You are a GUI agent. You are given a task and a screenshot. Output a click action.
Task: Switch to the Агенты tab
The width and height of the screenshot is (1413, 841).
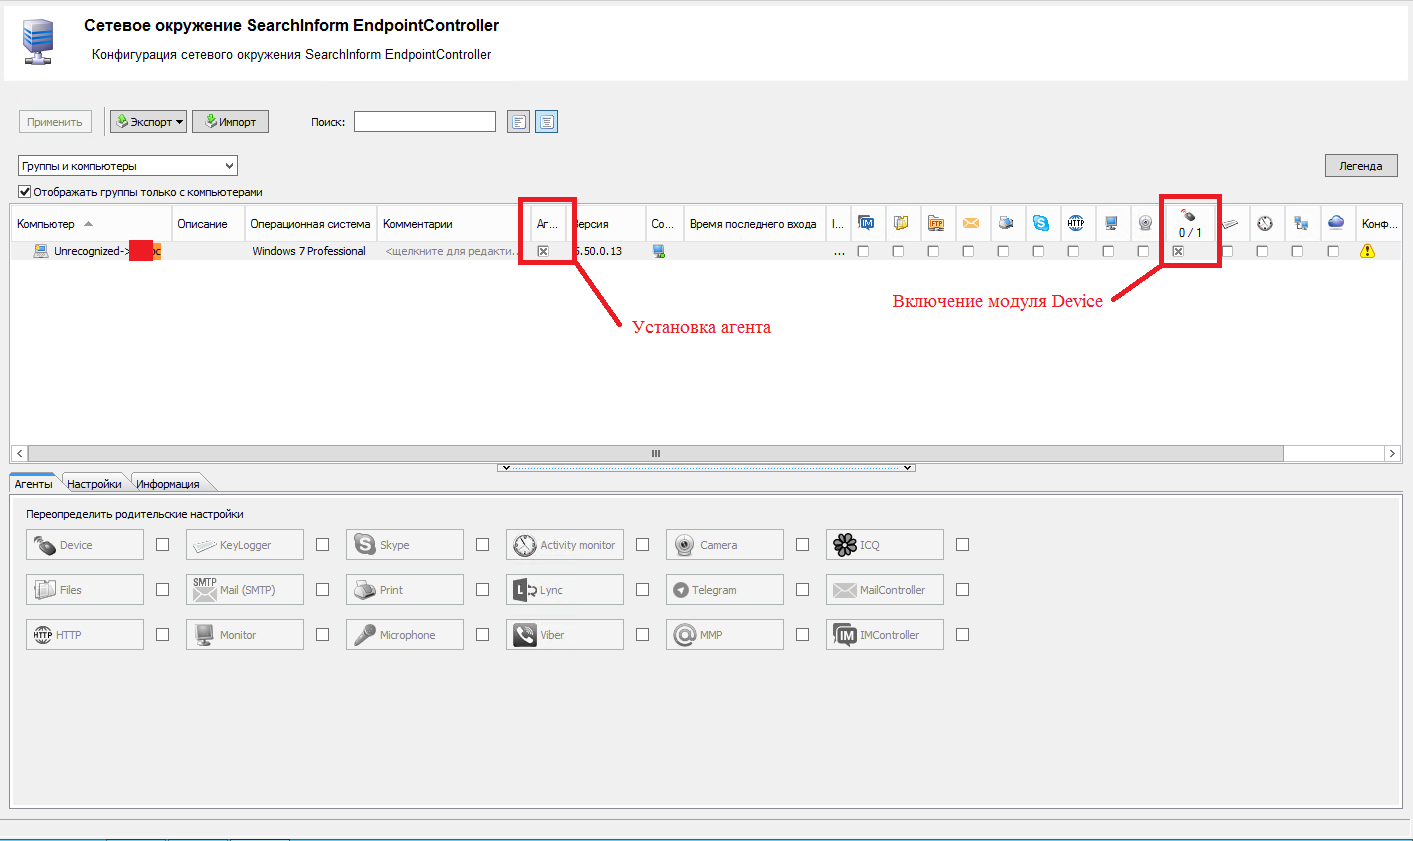(33, 484)
